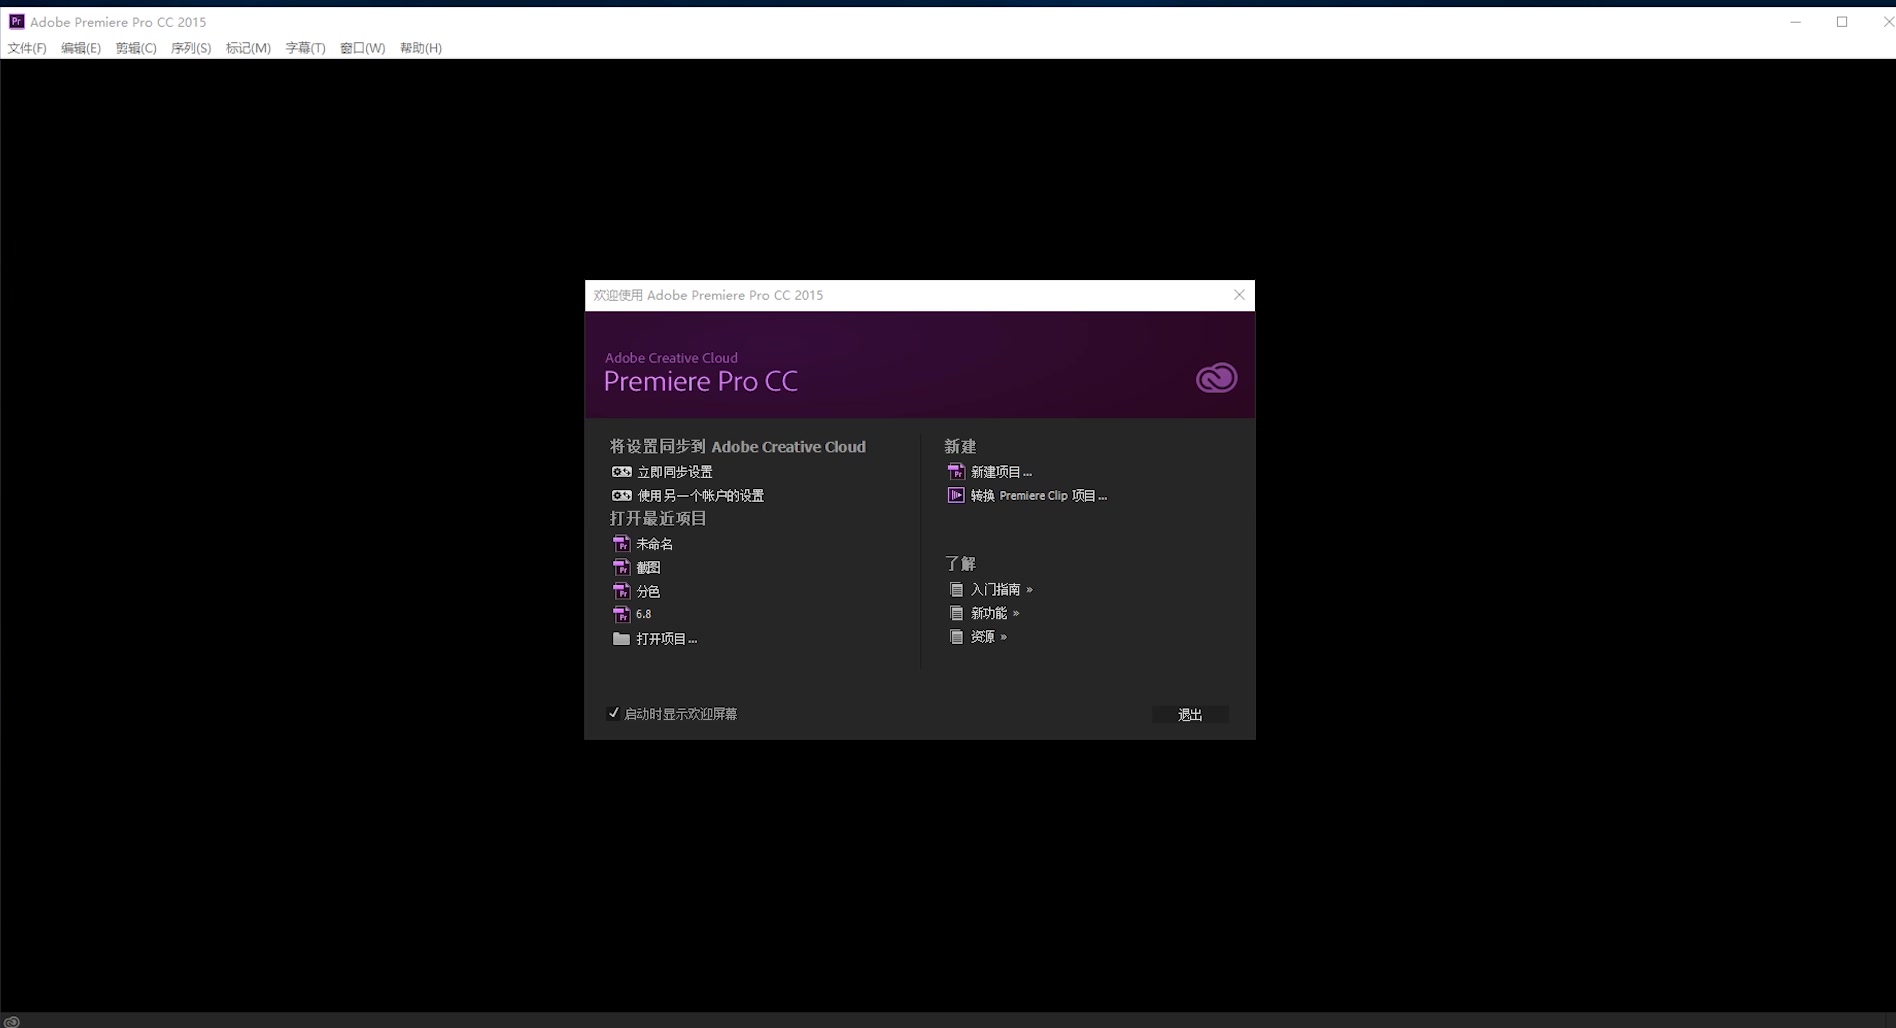Open recent project 6.8

click(644, 614)
